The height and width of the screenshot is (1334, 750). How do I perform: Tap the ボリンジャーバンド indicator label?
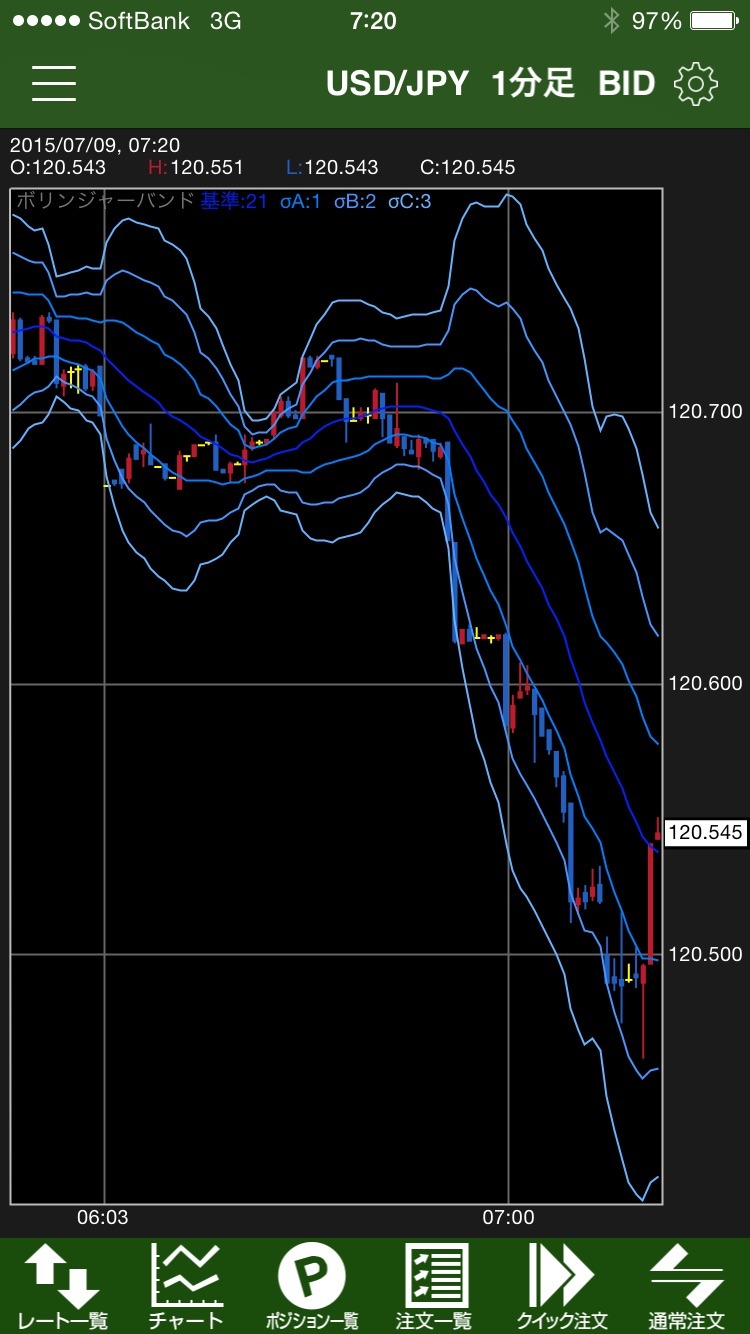pos(105,201)
